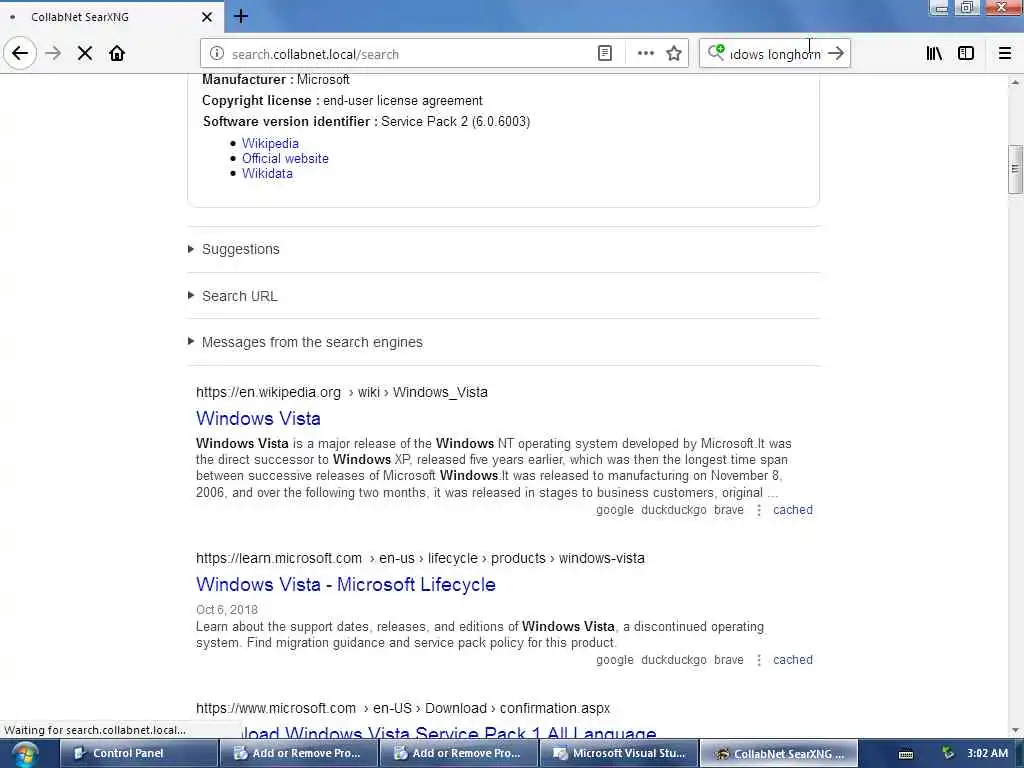Click the scrollbar down arrow
Viewport: 1024px width, 768px height.
click(x=1015, y=730)
